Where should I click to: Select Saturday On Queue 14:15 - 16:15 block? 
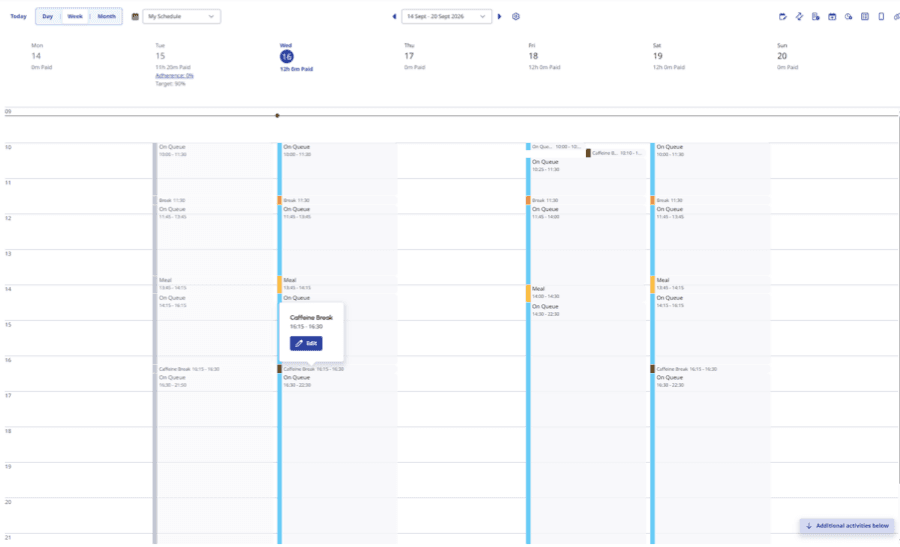[710, 329]
